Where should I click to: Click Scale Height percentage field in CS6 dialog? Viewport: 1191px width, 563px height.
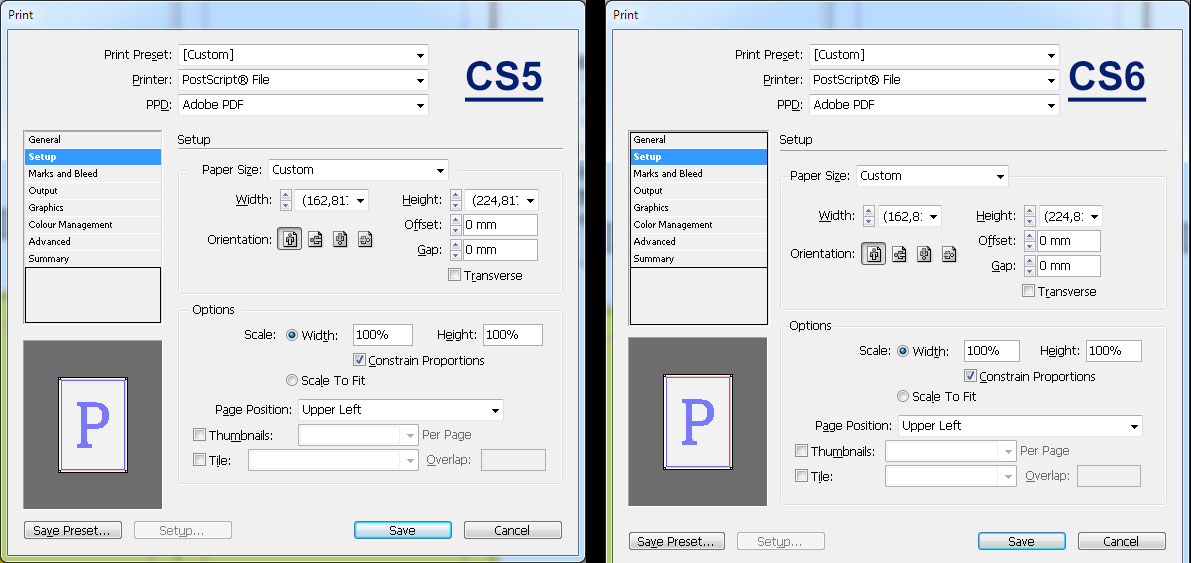1114,350
